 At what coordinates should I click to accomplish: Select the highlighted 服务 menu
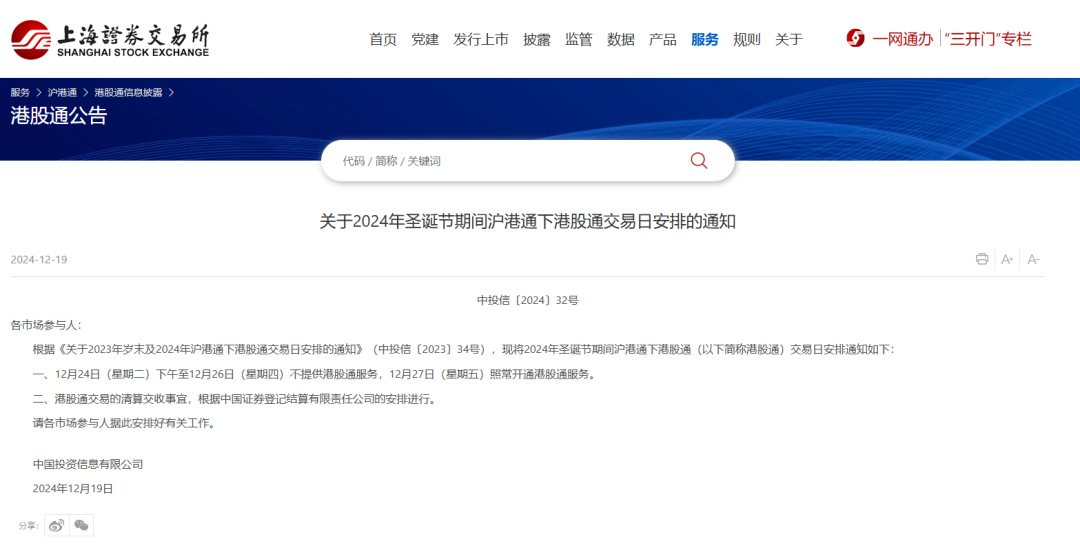pyautogui.click(x=705, y=39)
